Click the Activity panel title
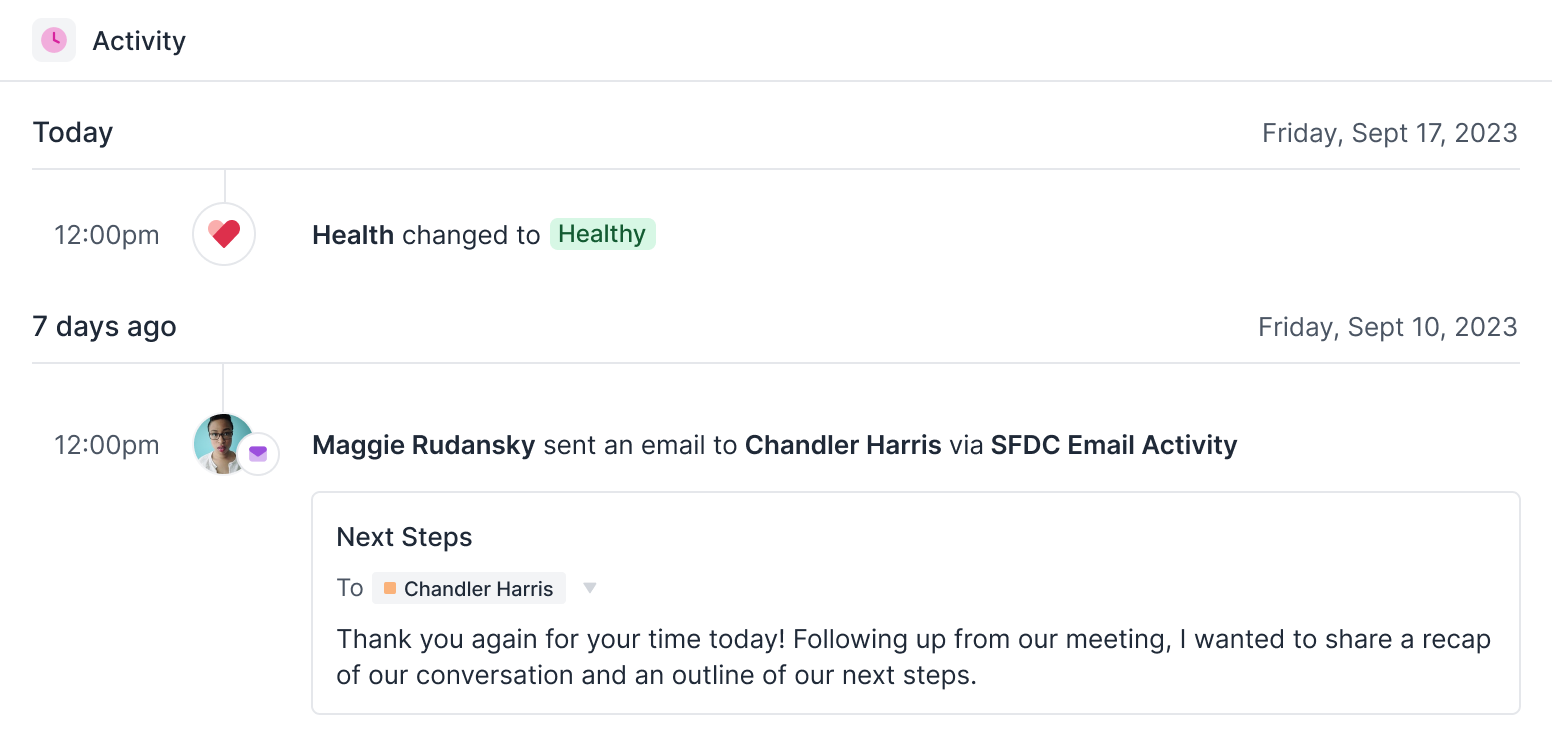1552x746 pixels. (x=139, y=41)
